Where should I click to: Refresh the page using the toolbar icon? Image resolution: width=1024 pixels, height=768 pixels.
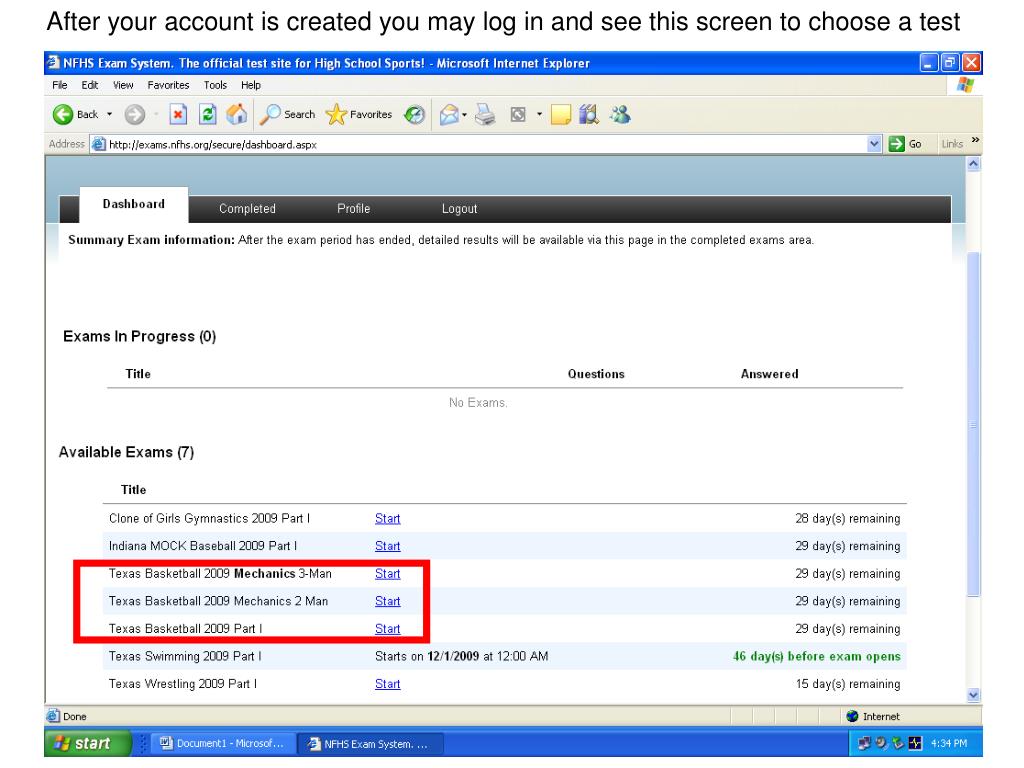pyautogui.click(x=208, y=115)
